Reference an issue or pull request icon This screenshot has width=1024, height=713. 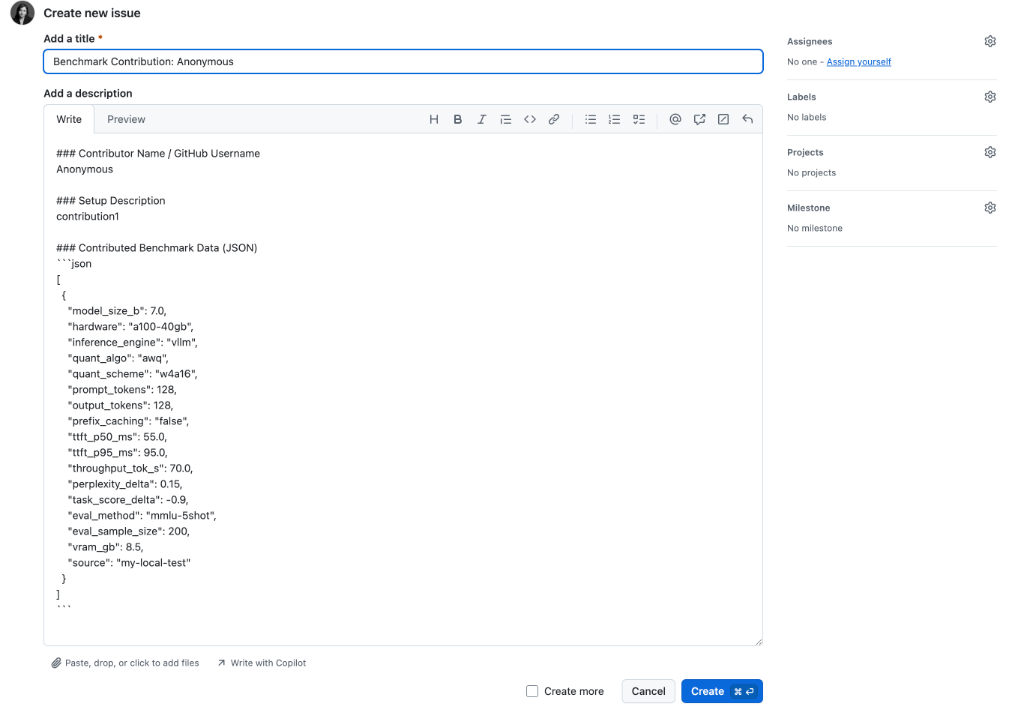[x=699, y=119]
